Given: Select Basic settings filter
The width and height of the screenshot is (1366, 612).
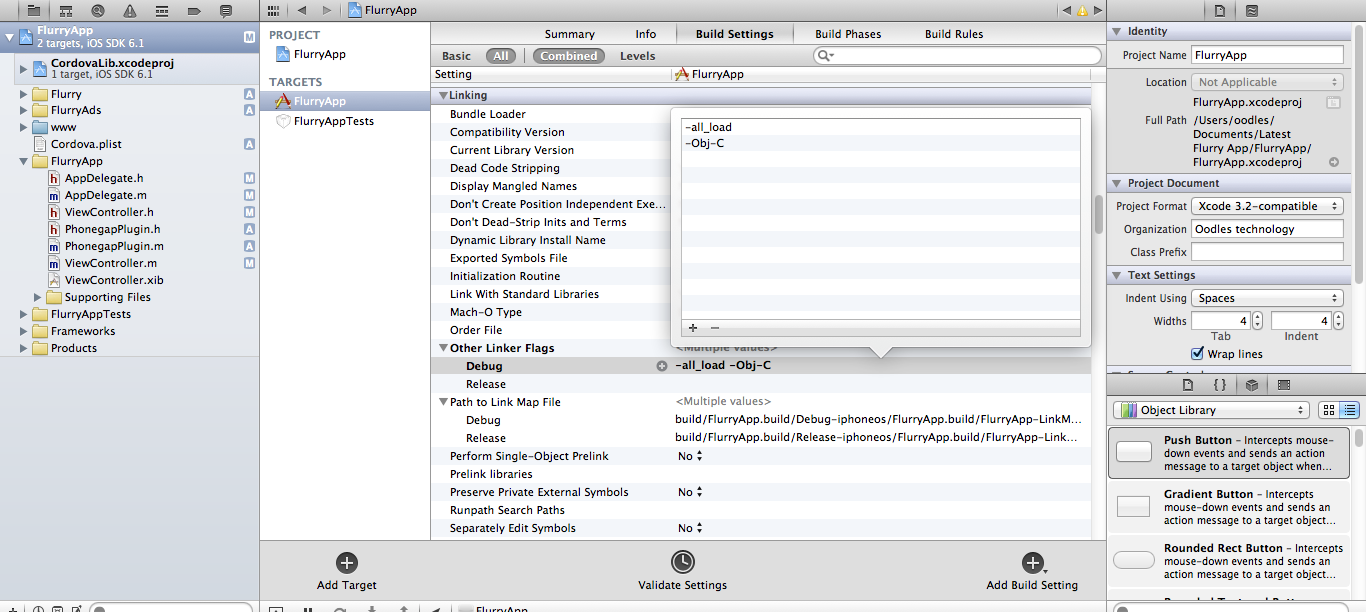Looking at the screenshot, I should coord(456,56).
